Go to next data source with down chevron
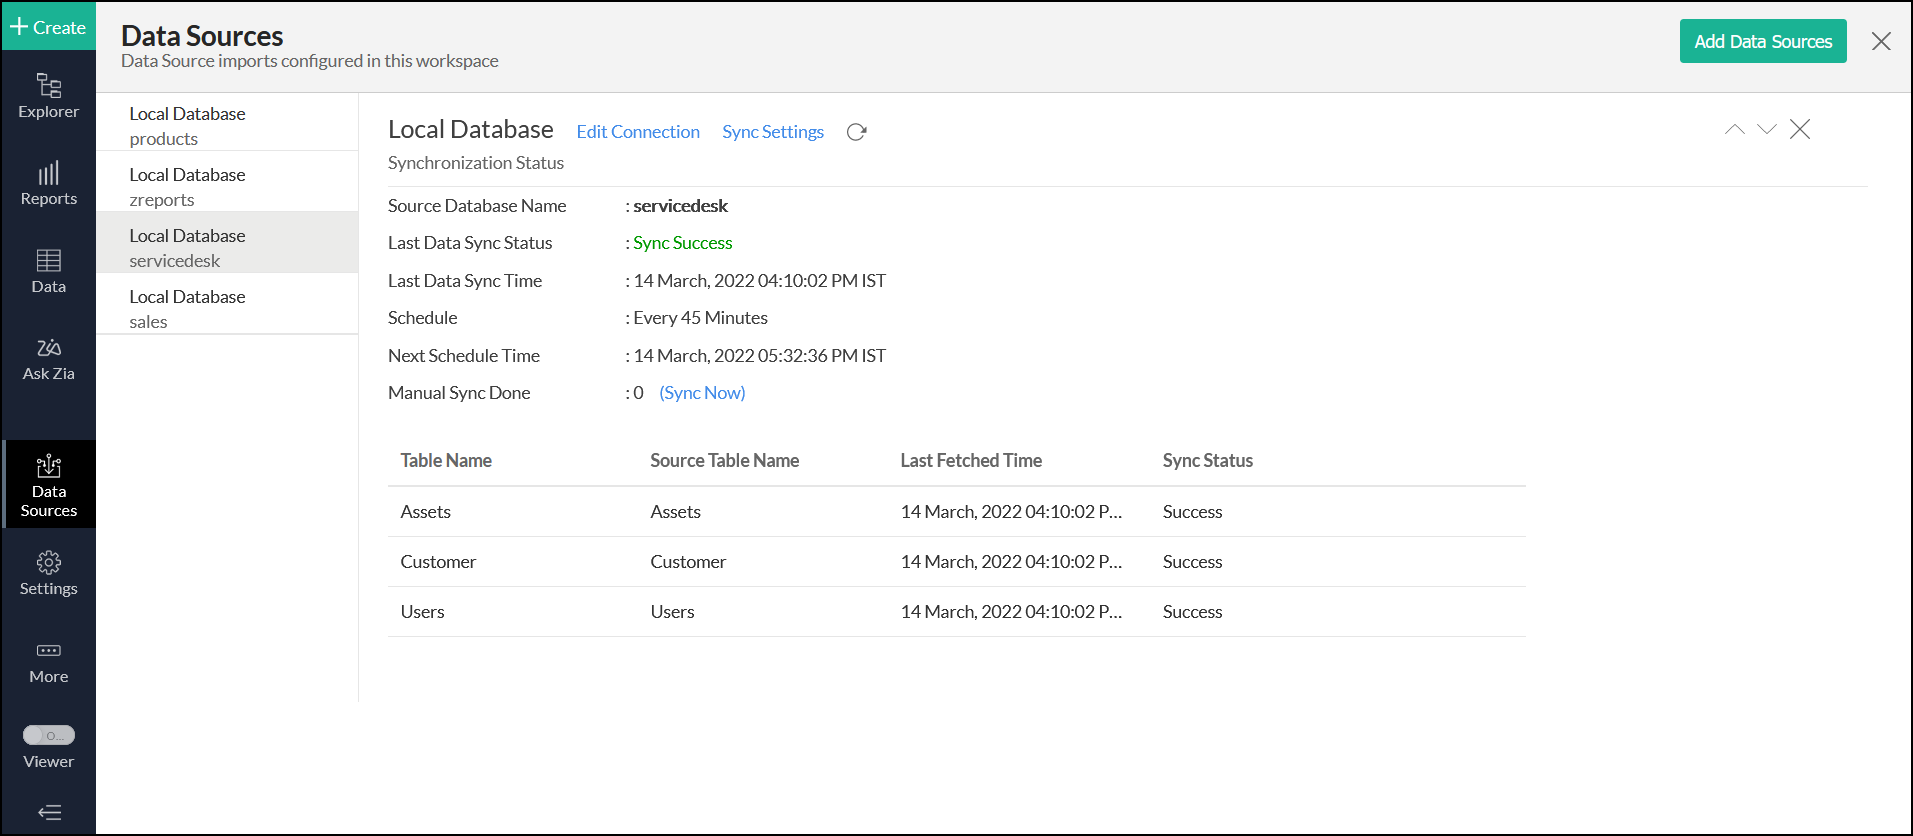Viewport: 1913px width, 836px height. click(x=1767, y=129)
